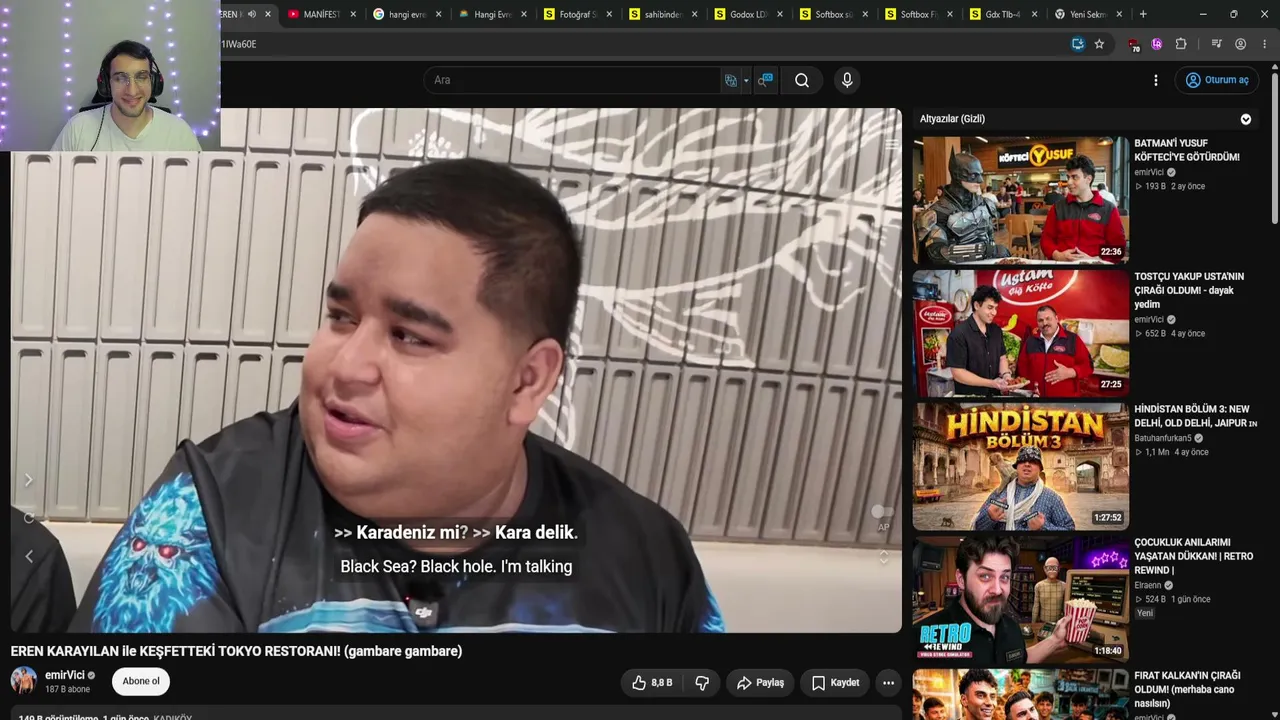Image resolution: width=1280 pixels, height=720 pixels.
Task: Mute the playing EREN tab via speaker icon
Action: [251, 14]
